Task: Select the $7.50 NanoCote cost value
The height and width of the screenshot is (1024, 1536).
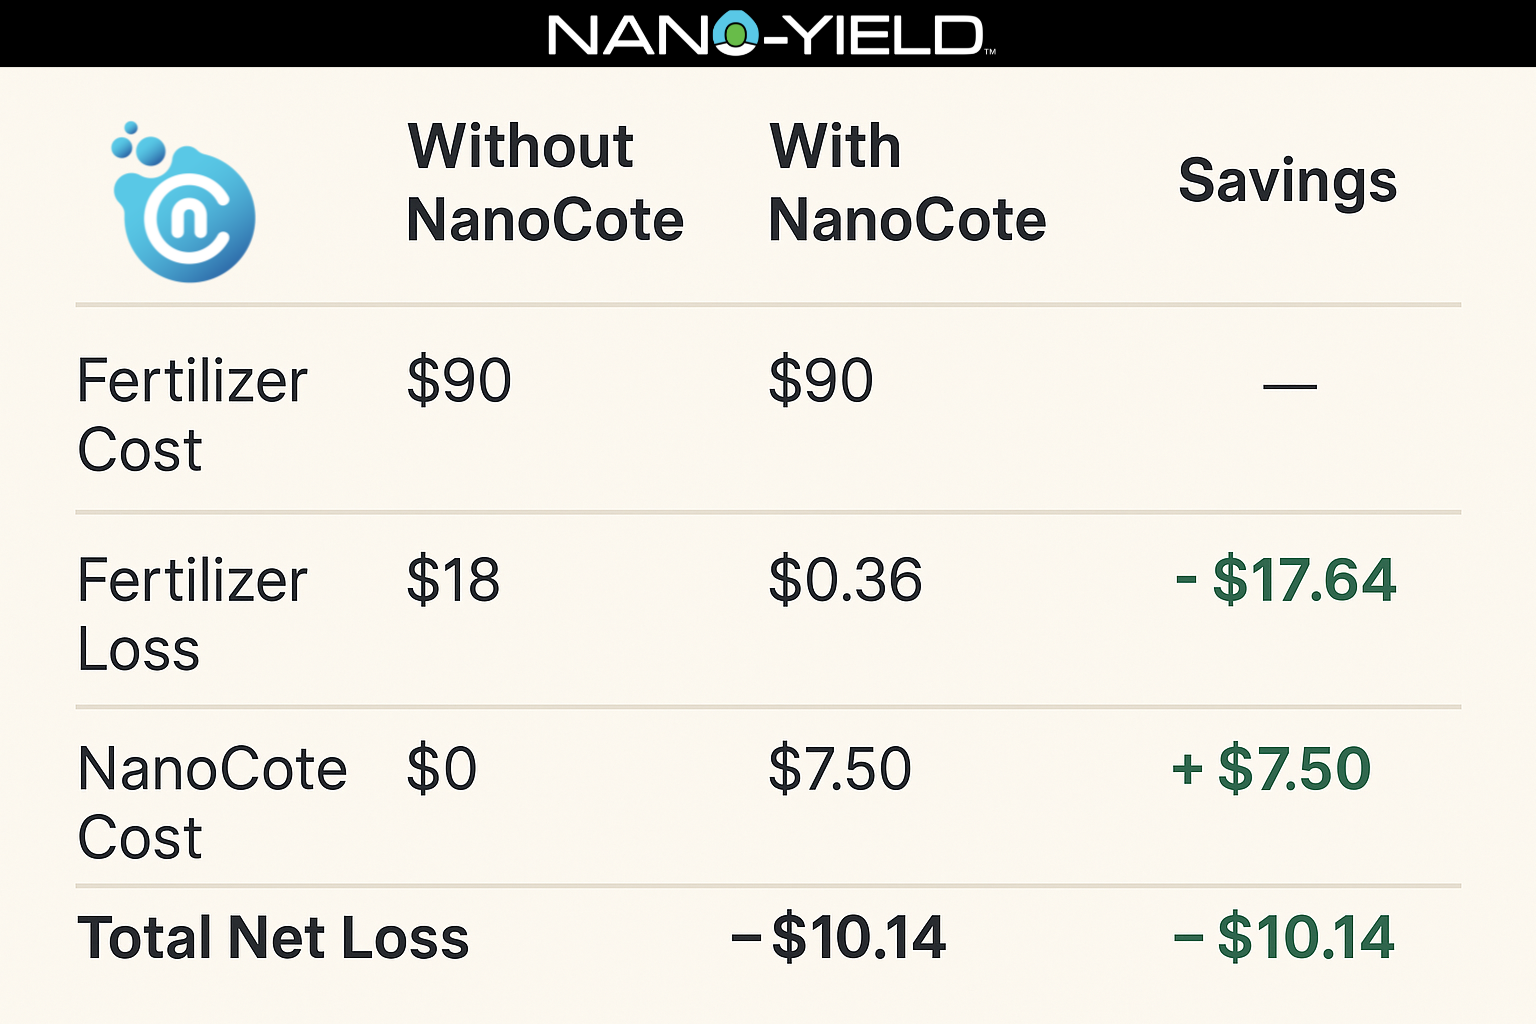Action: (840, 768)
